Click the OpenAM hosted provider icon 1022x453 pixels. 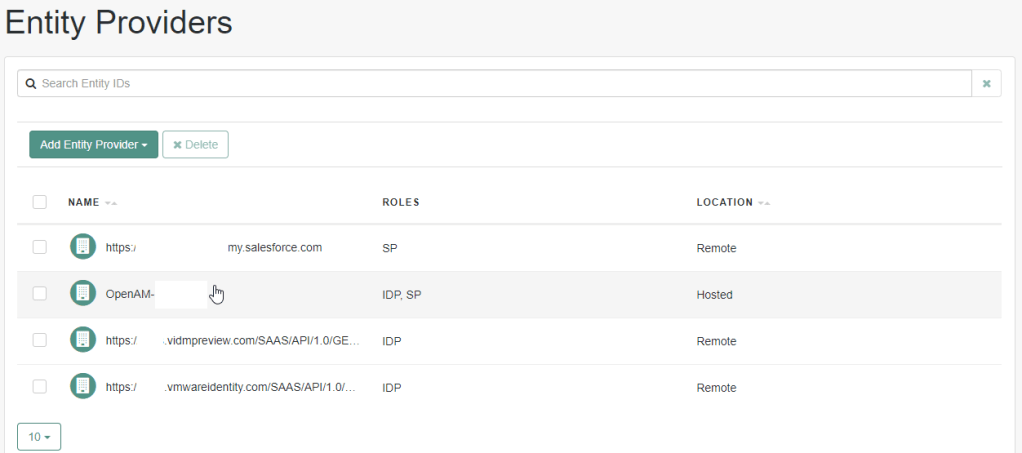83,294
